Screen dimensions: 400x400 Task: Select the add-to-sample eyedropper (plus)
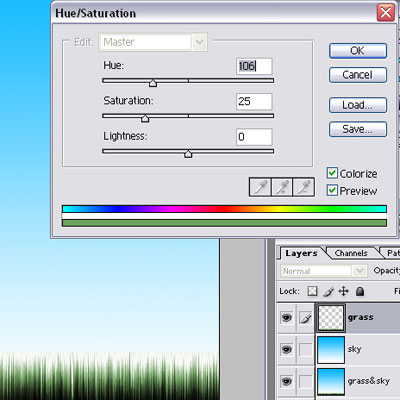click(x=282, y=187)
